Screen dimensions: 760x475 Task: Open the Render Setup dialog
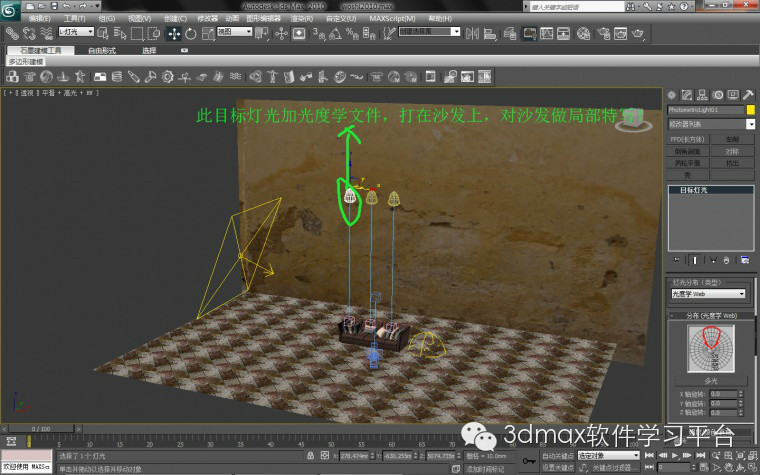pyautogui.click(x=603, y=33)
